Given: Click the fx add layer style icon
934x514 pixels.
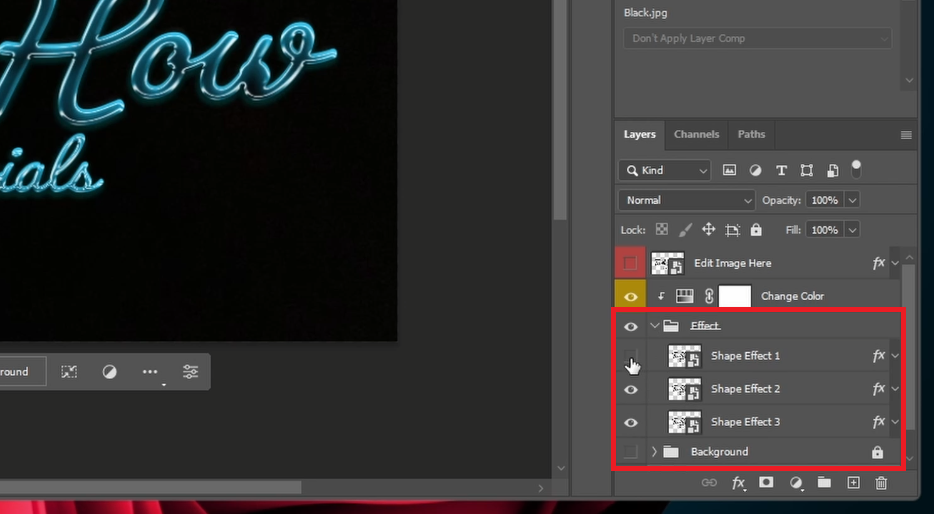Looking at the screenshot, I should point(738,483).
